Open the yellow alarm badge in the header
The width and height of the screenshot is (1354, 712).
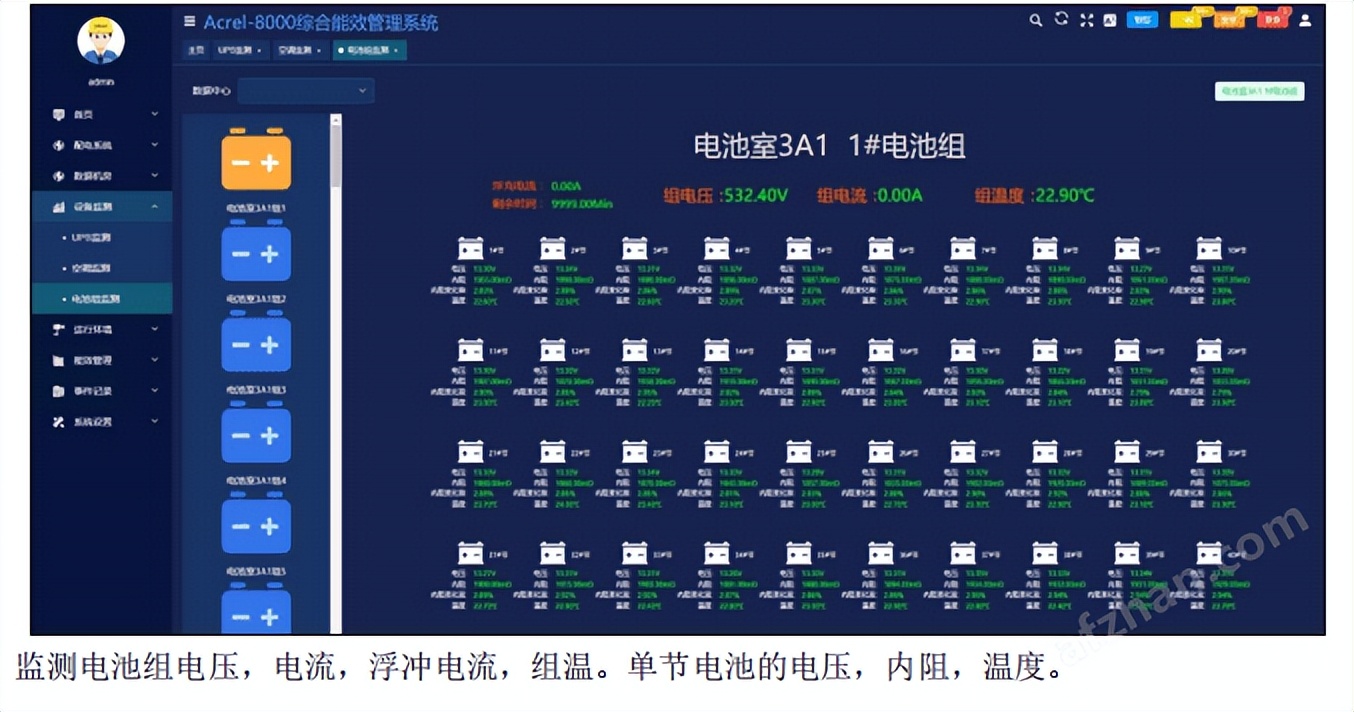coord(1186,19)
